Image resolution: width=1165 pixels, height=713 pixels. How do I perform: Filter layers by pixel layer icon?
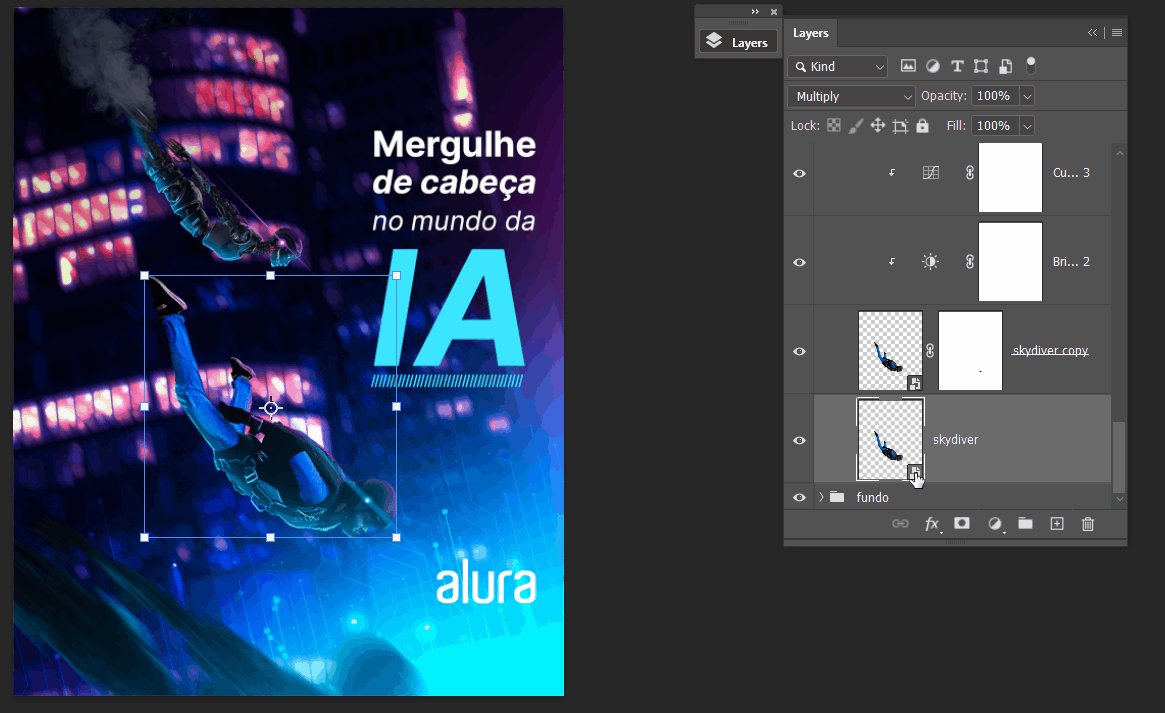pos(908,66)
